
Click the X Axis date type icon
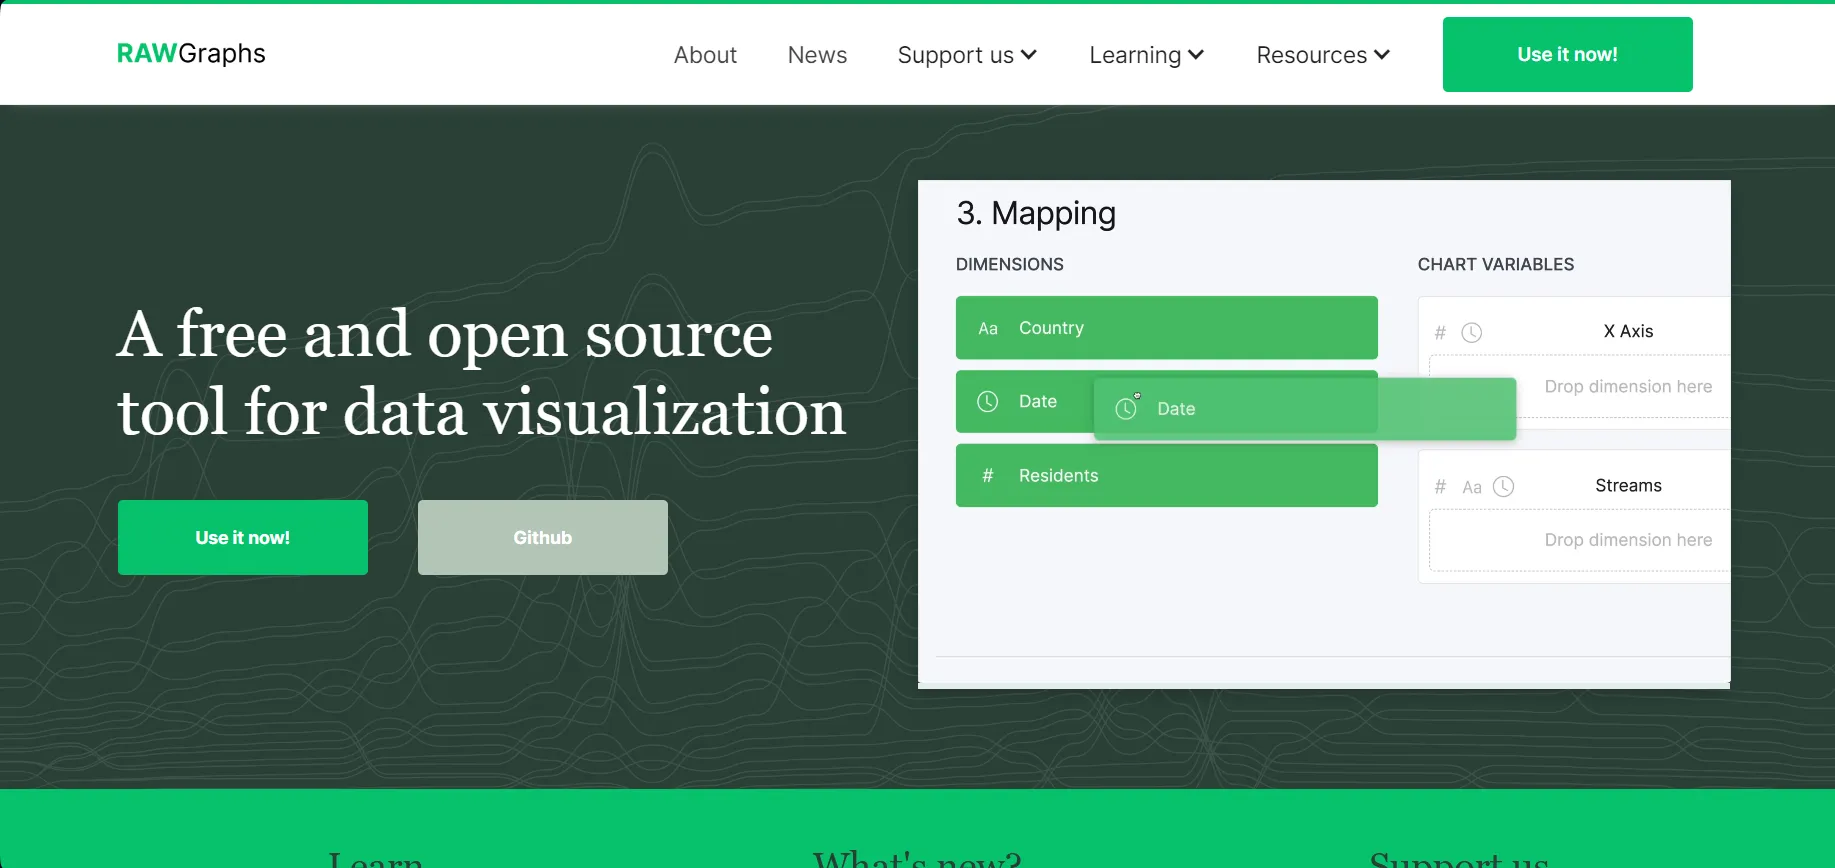(1472, 332)
